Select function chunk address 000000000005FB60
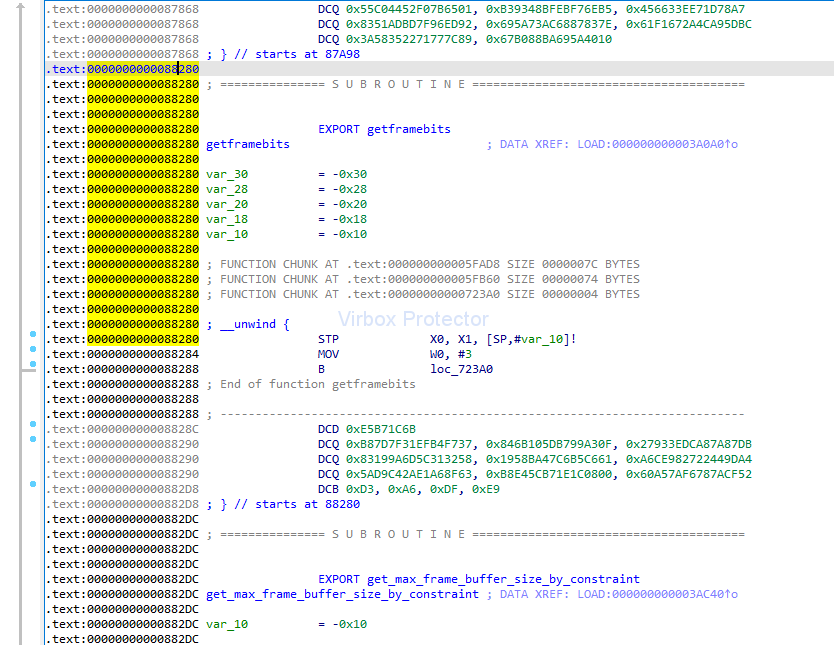Screen dimensions: 834x645 point(444,279)
